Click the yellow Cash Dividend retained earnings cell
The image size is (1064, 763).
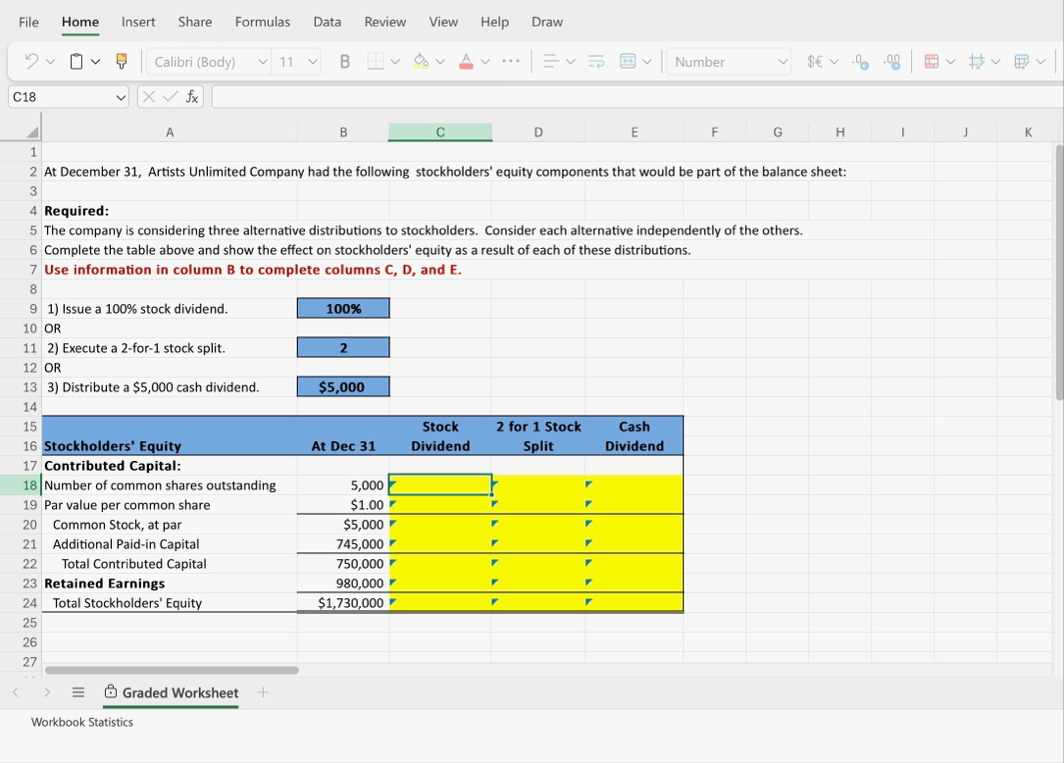pyautogui.click(x=634, y=583)
